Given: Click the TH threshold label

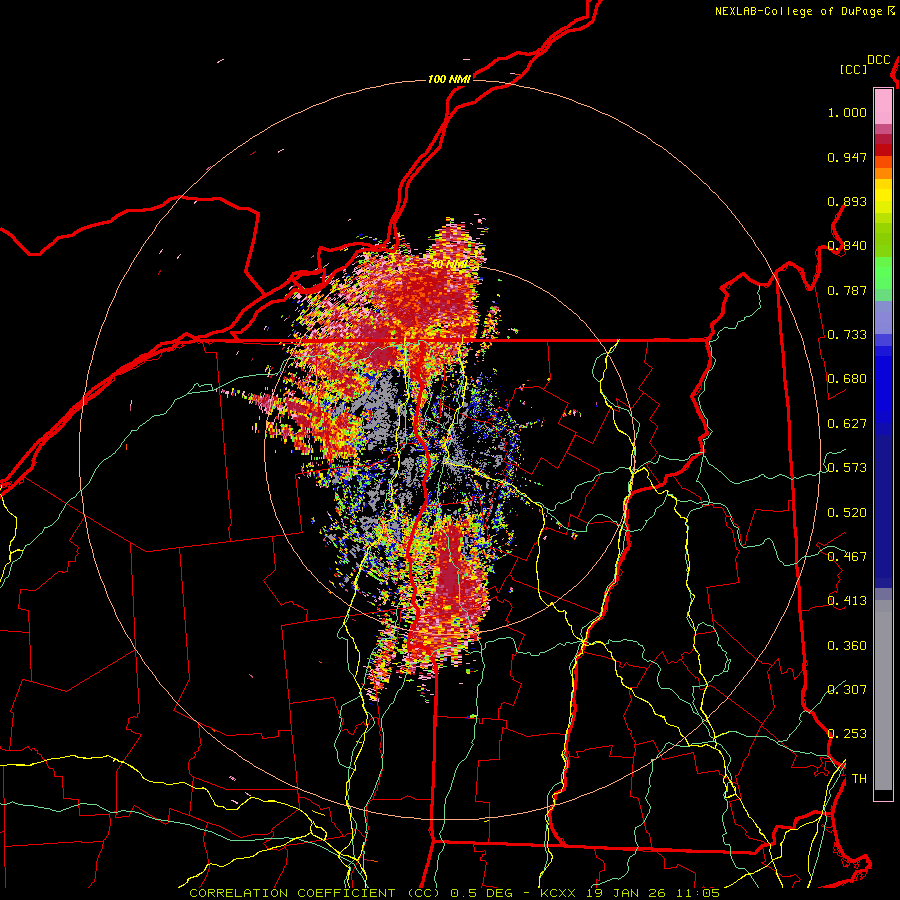Looking at the screenshot, I should pyautogui.click(x=859, y=779).
